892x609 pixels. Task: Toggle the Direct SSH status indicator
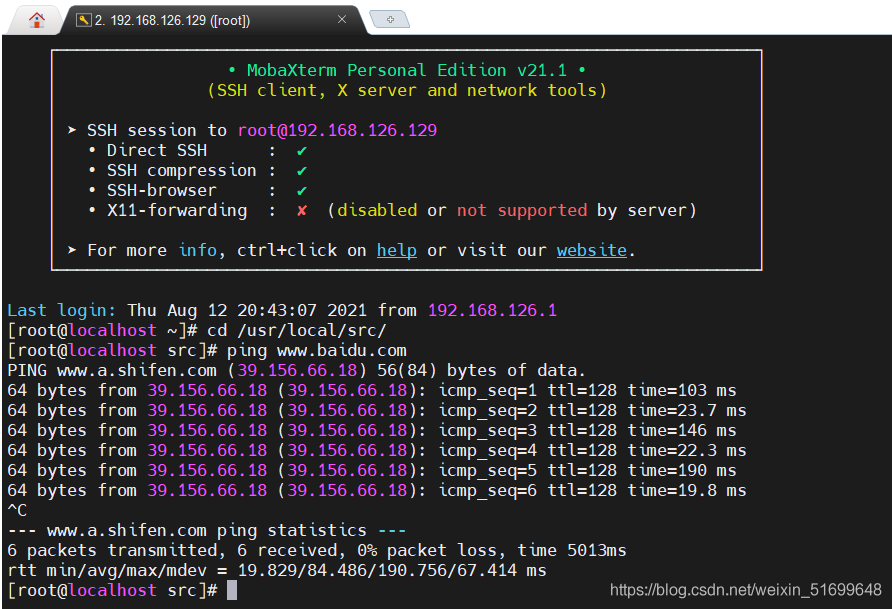pyautogui.click(x=304, y=150)
